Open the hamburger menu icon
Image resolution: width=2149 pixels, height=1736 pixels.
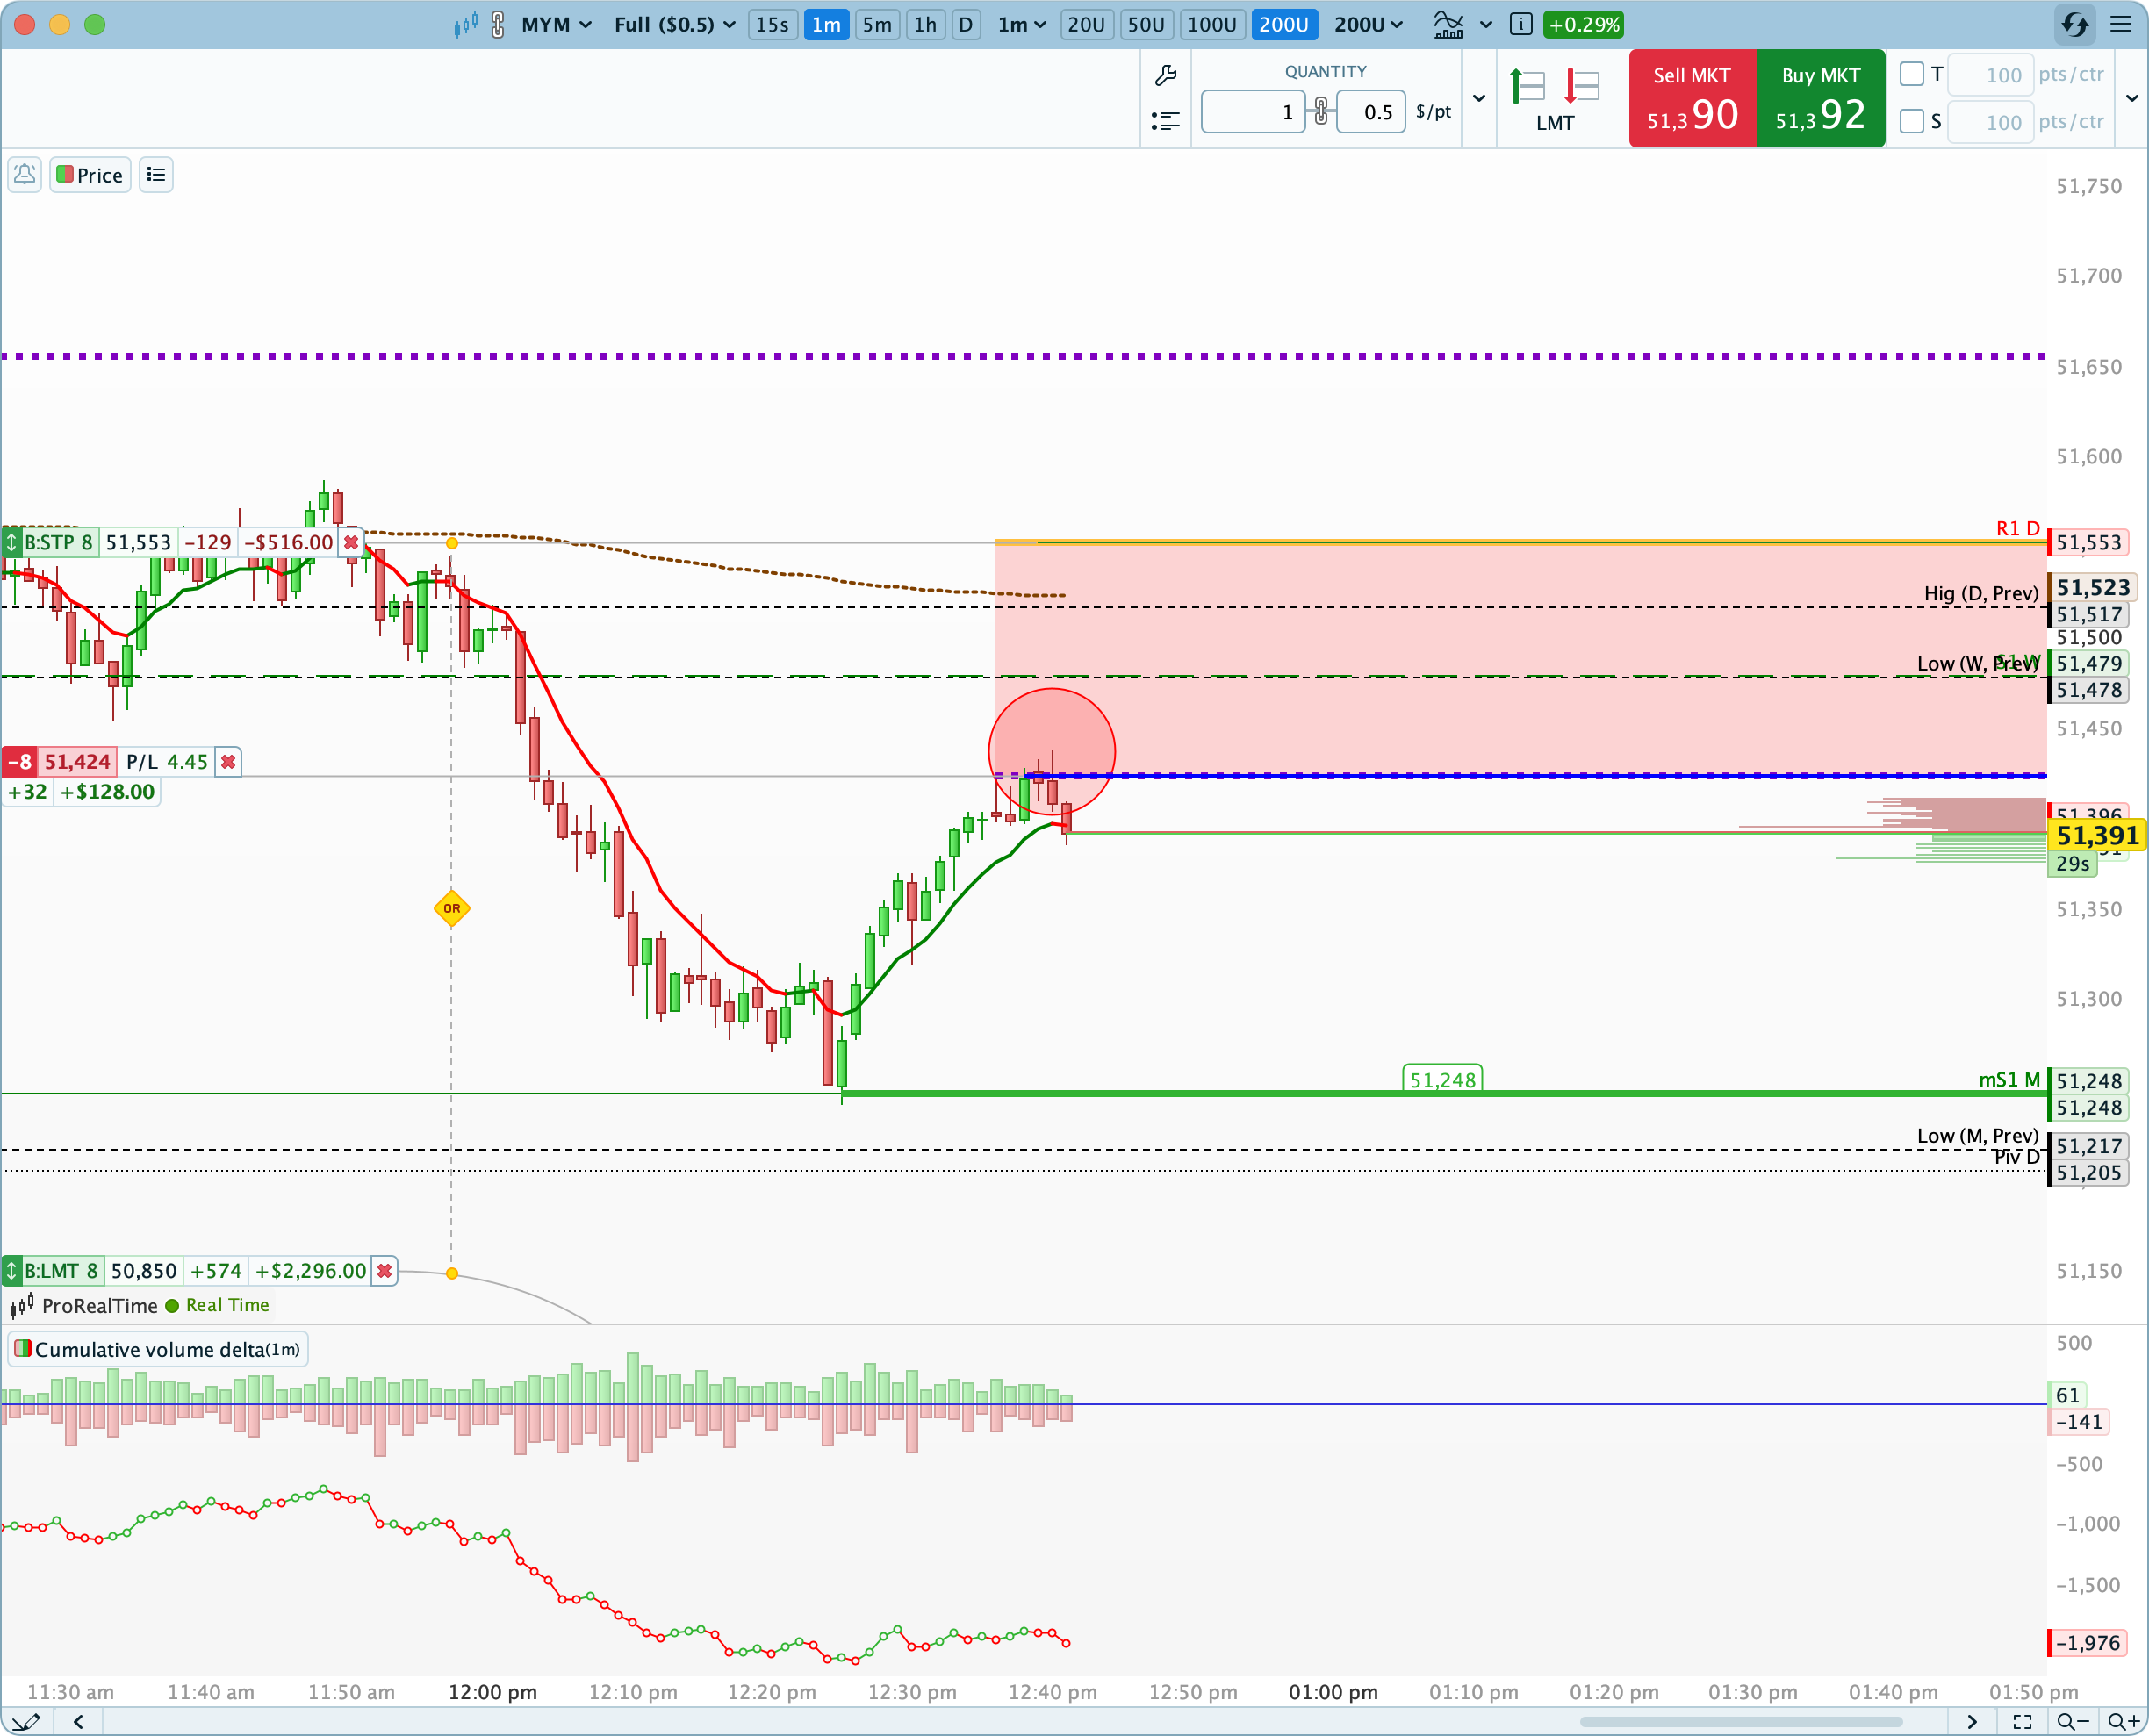(2121, 25)
